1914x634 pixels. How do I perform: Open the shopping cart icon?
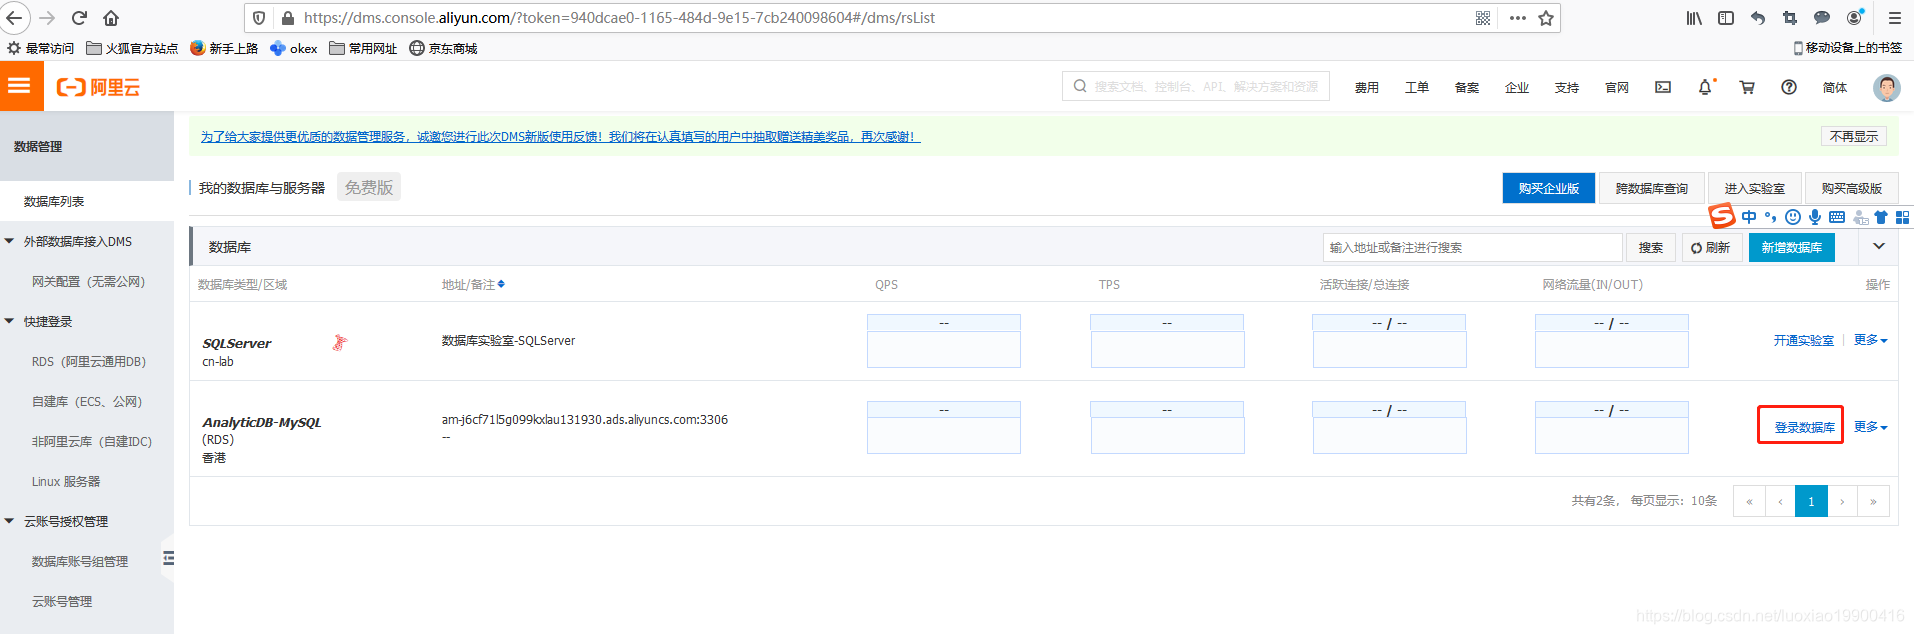click(x=1747, y=87)
